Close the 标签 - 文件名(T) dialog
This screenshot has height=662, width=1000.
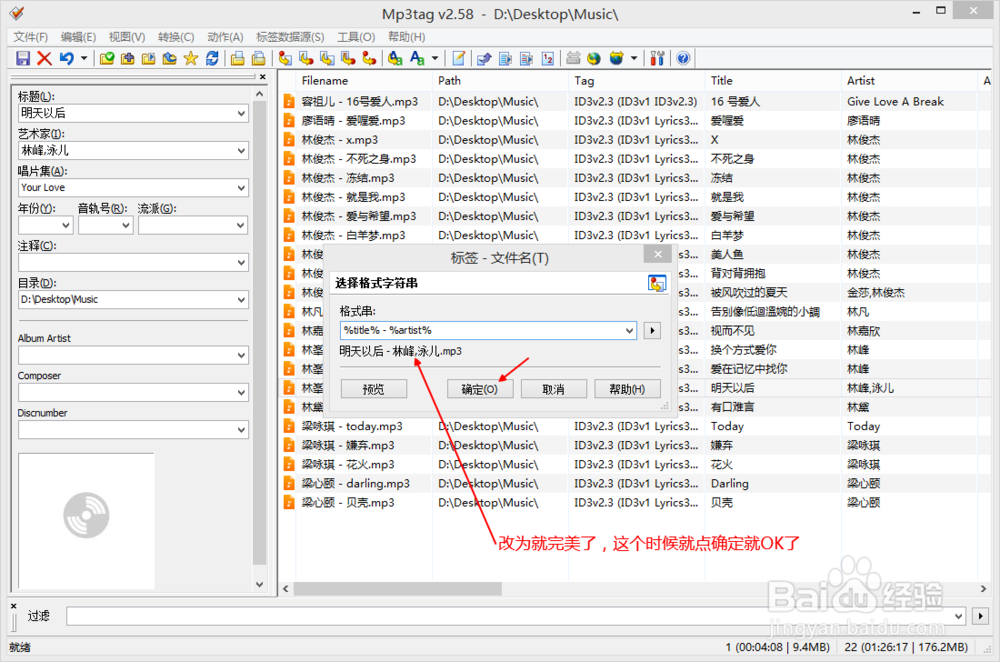click(x=658, y=255)
